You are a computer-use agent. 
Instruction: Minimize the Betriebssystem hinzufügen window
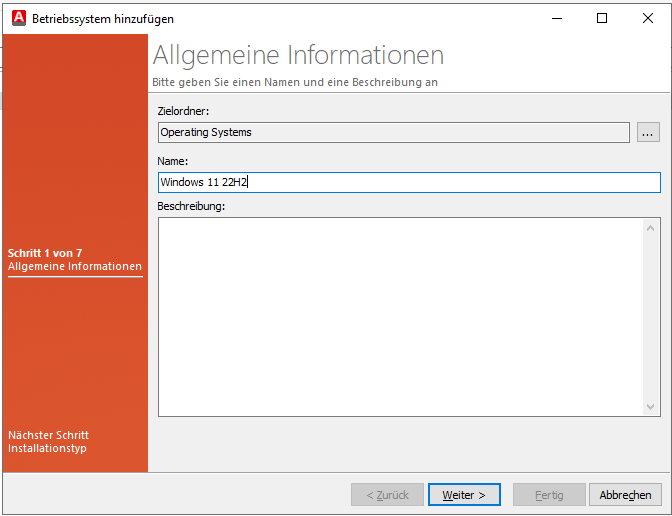point(556,18)
